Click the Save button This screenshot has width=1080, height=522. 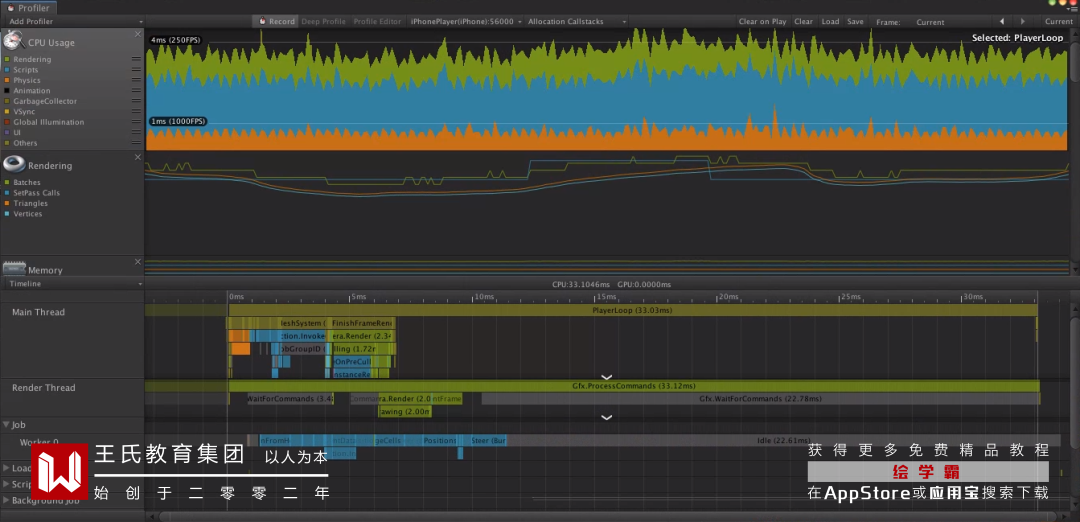coord(855,21)
